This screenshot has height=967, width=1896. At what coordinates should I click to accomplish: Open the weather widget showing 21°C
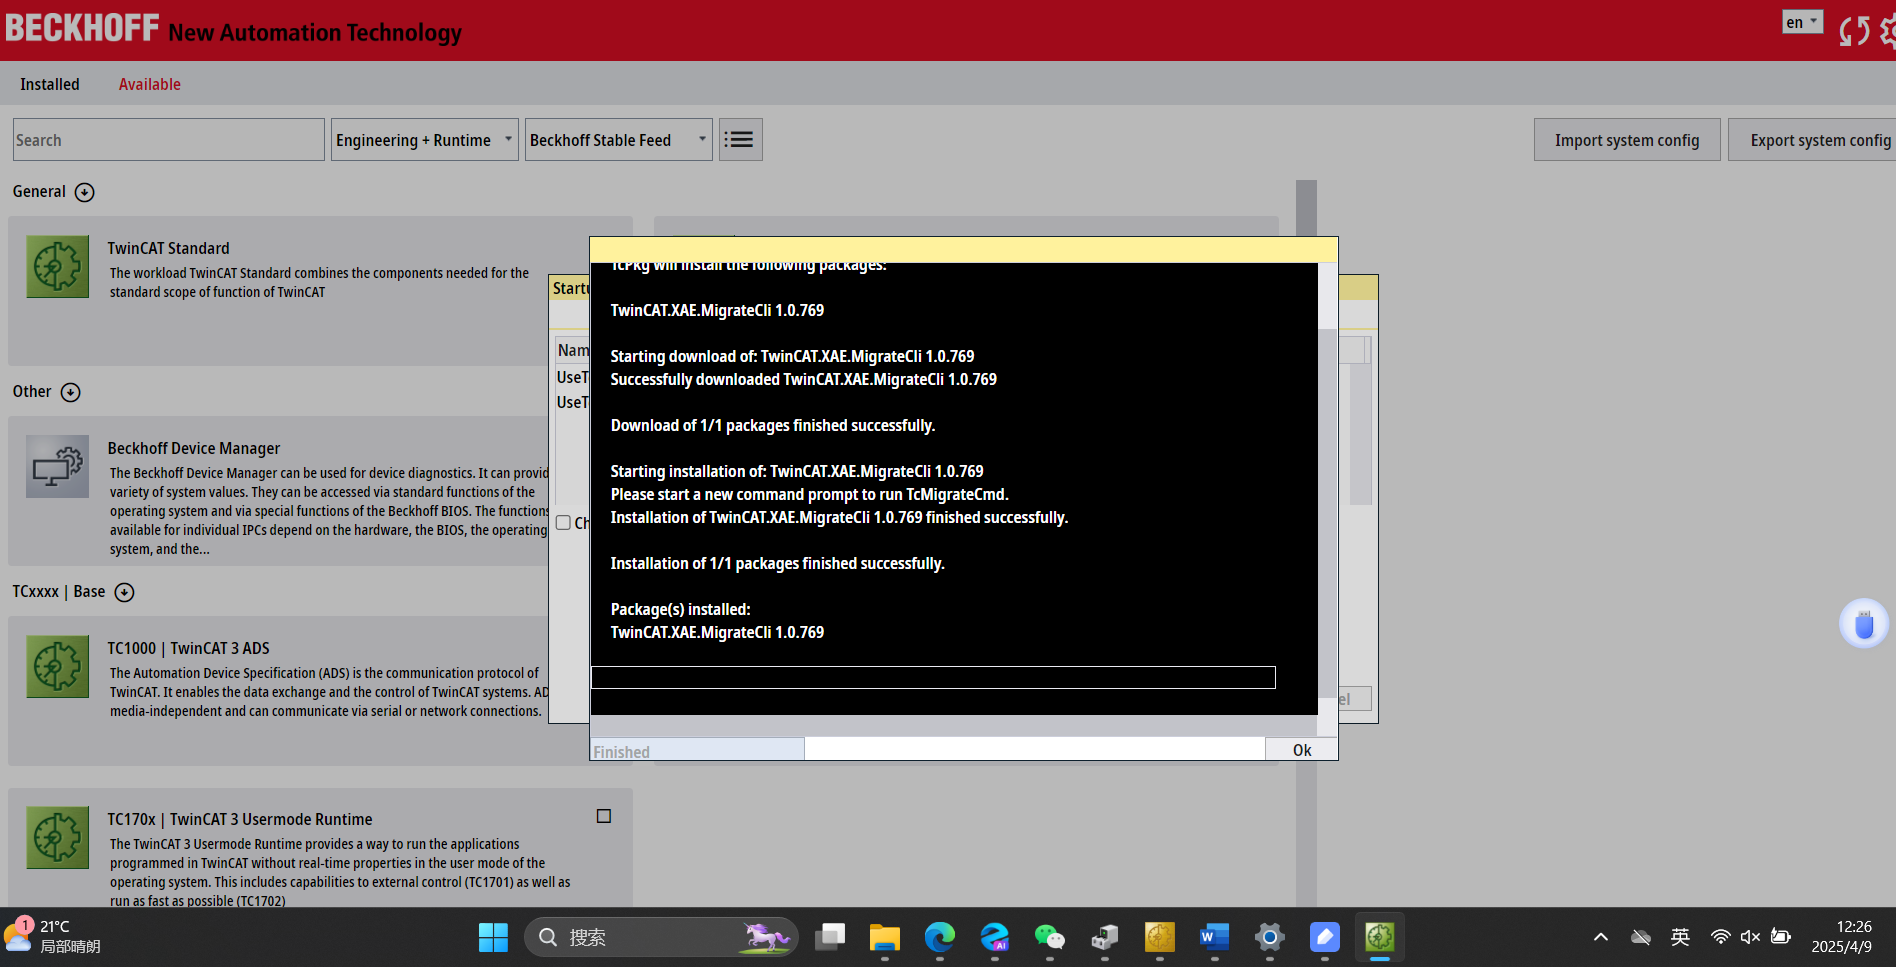pyautogui.click(x=52, y=937)
